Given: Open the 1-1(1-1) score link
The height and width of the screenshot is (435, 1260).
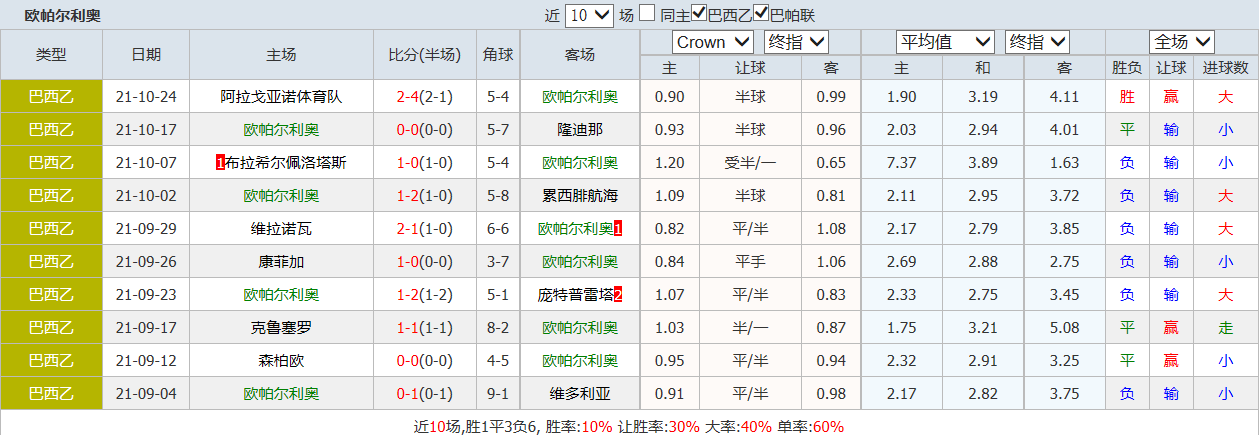Looking at the screenshot, I should (424, 328).
